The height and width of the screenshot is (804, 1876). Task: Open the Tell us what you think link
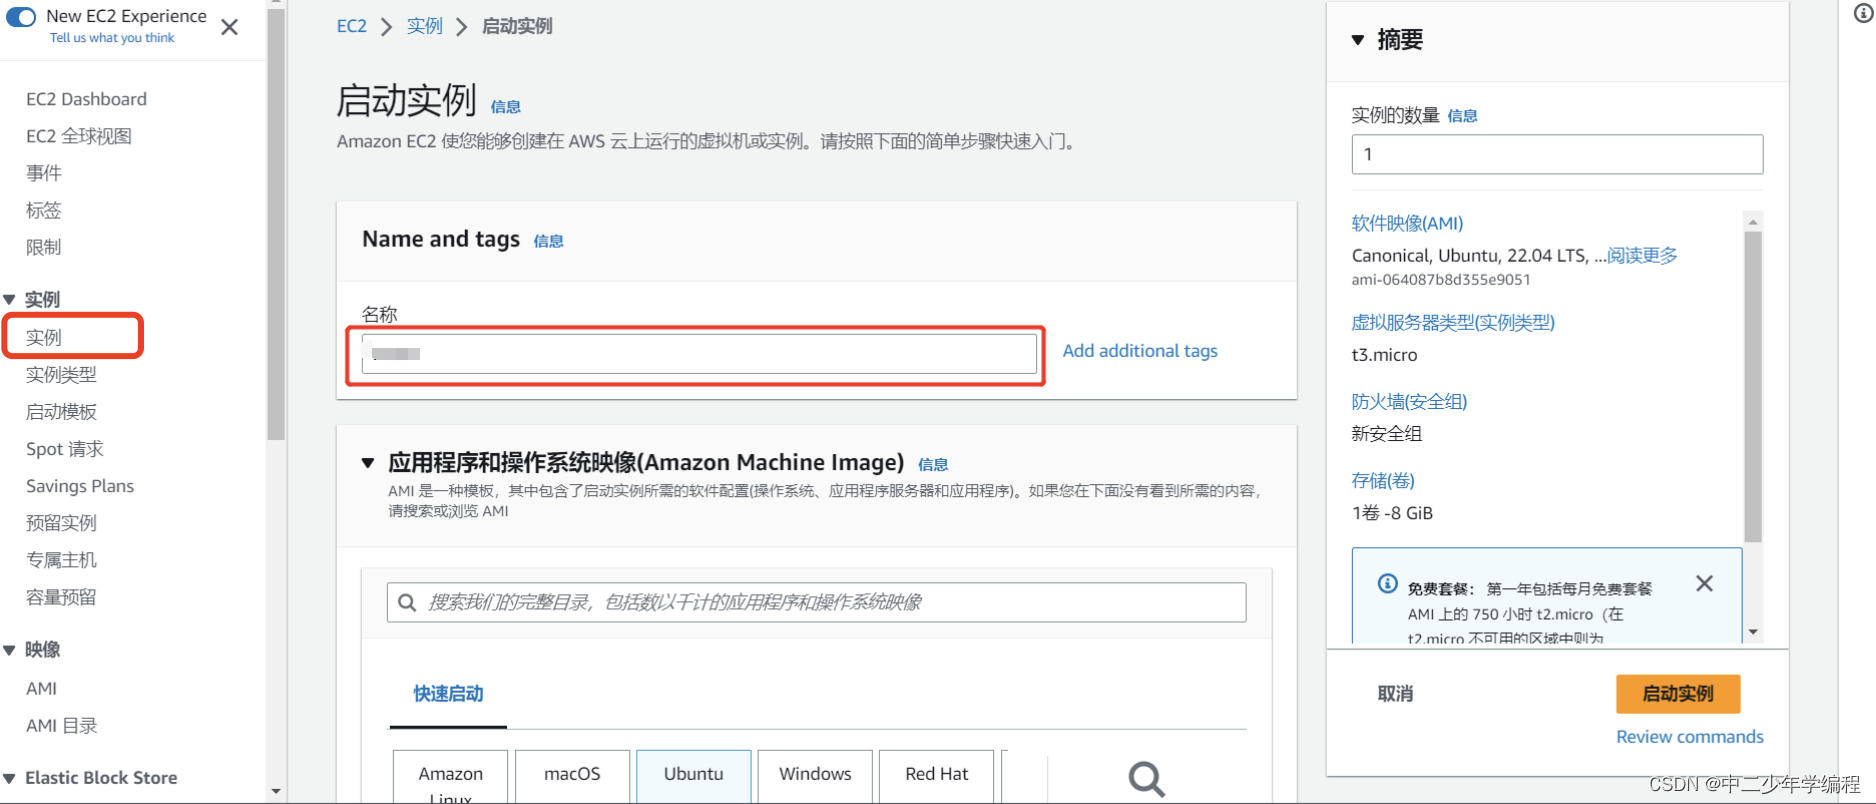(x=112, y=38)
